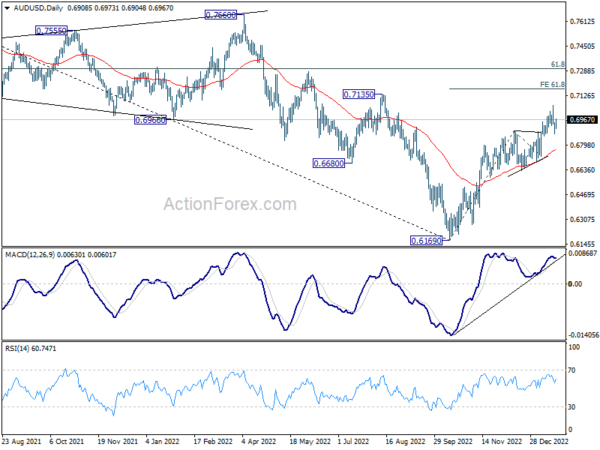Click the 0.72885 price axis value
Image resolution: width=600 pixels, height=450 pixels.
[582, 71]
